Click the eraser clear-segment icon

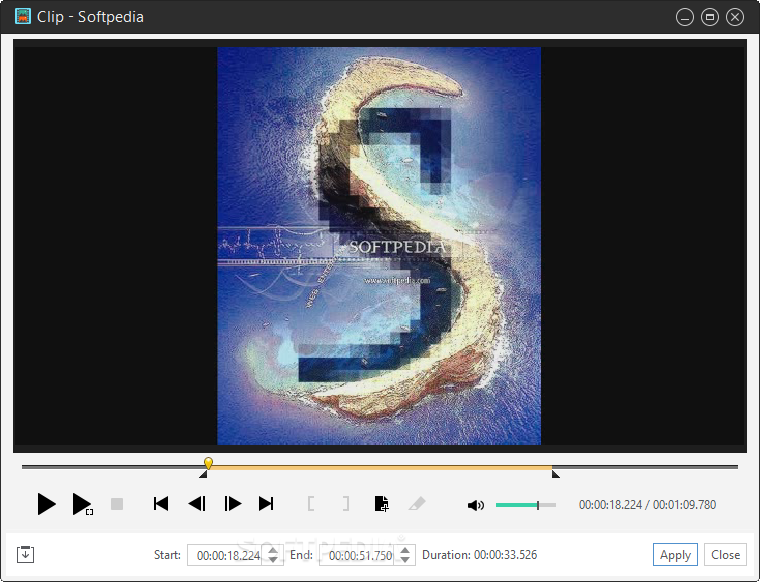tap(417, 504)
